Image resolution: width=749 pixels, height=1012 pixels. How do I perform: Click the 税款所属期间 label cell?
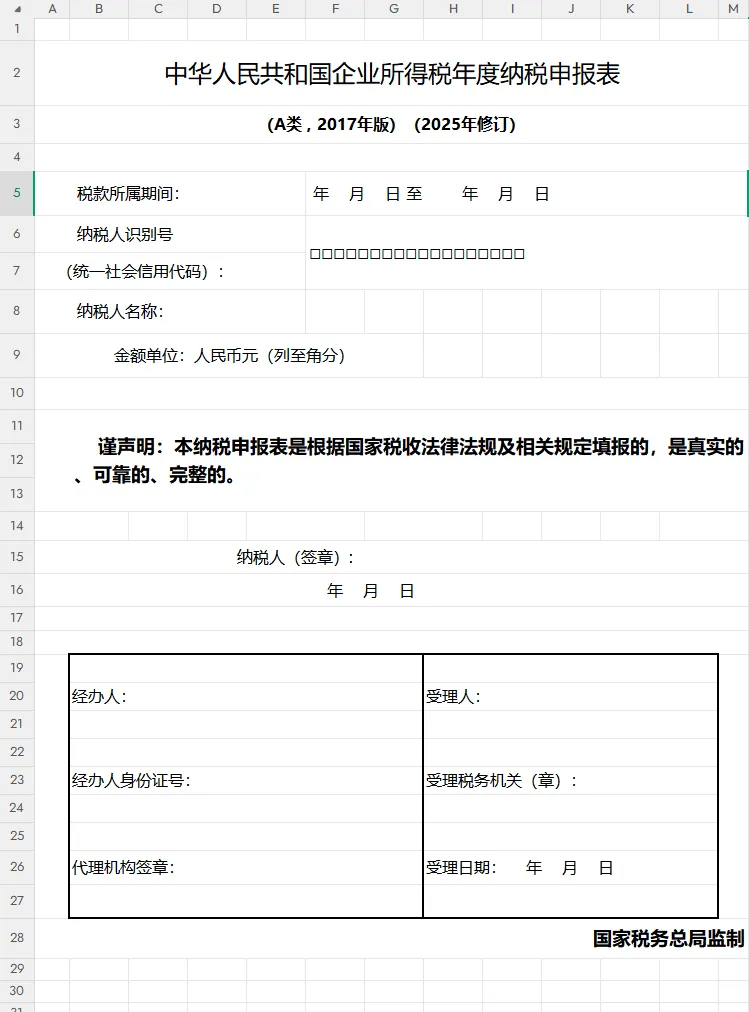point(170,194)
